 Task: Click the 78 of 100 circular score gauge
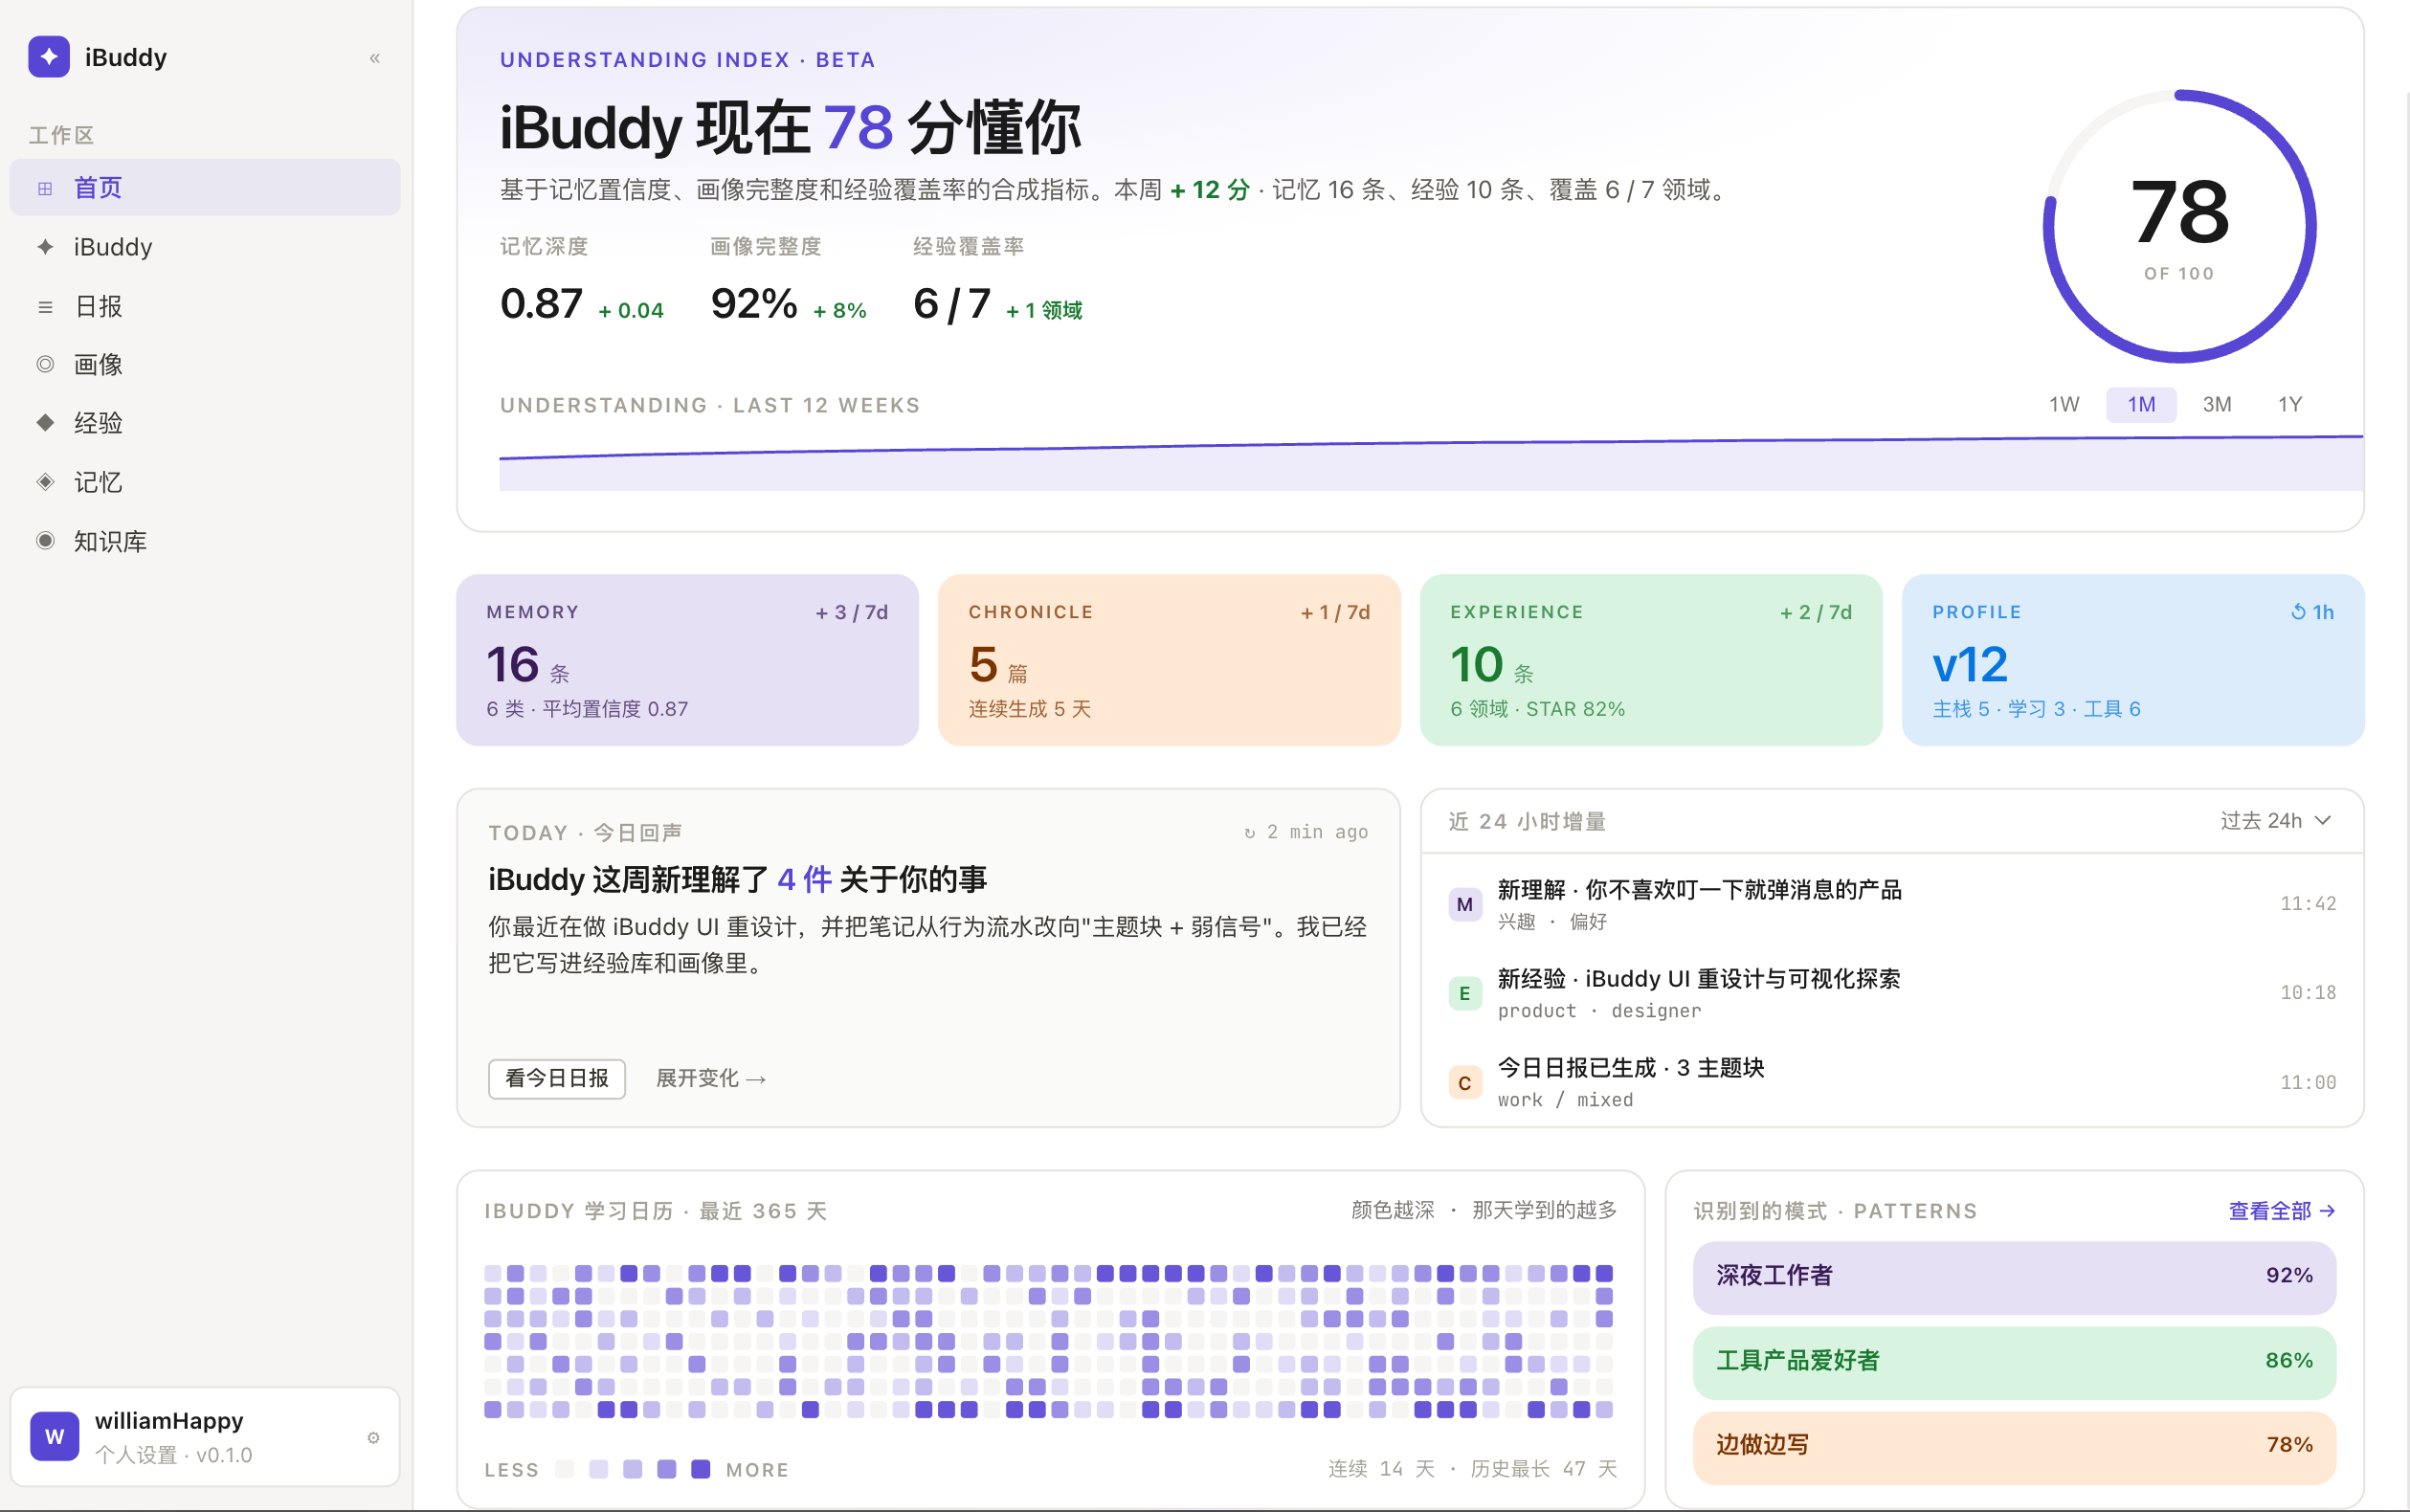pyautogui.click(x=2179, y=226)
